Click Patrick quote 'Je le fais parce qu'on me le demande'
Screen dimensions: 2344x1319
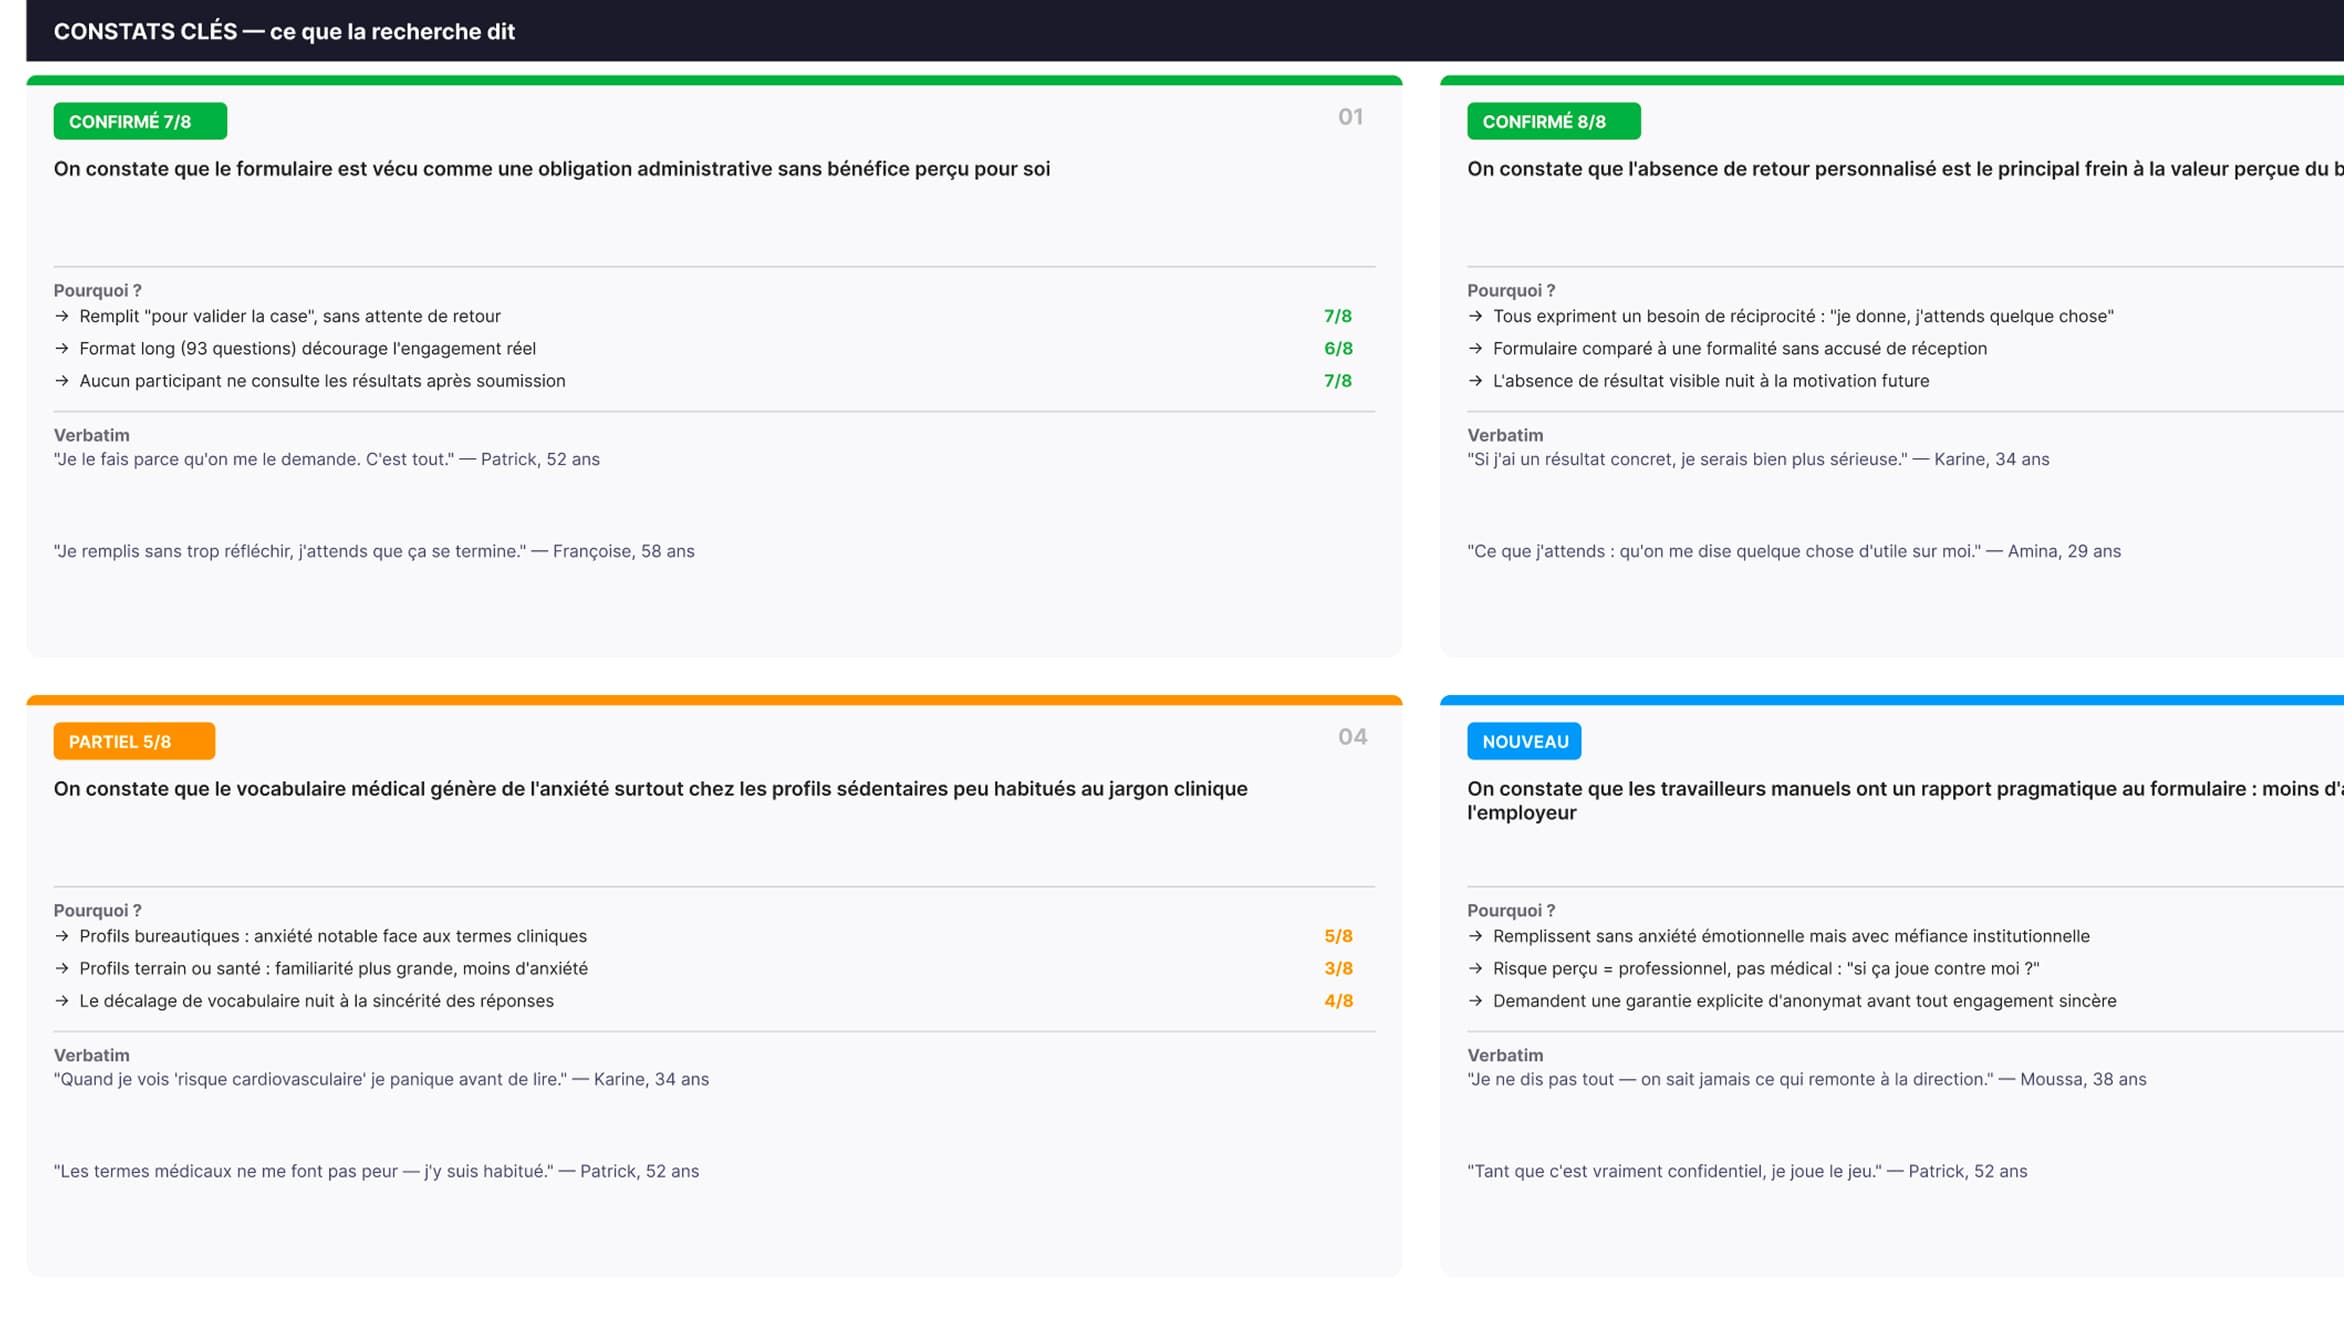point(327,459)
